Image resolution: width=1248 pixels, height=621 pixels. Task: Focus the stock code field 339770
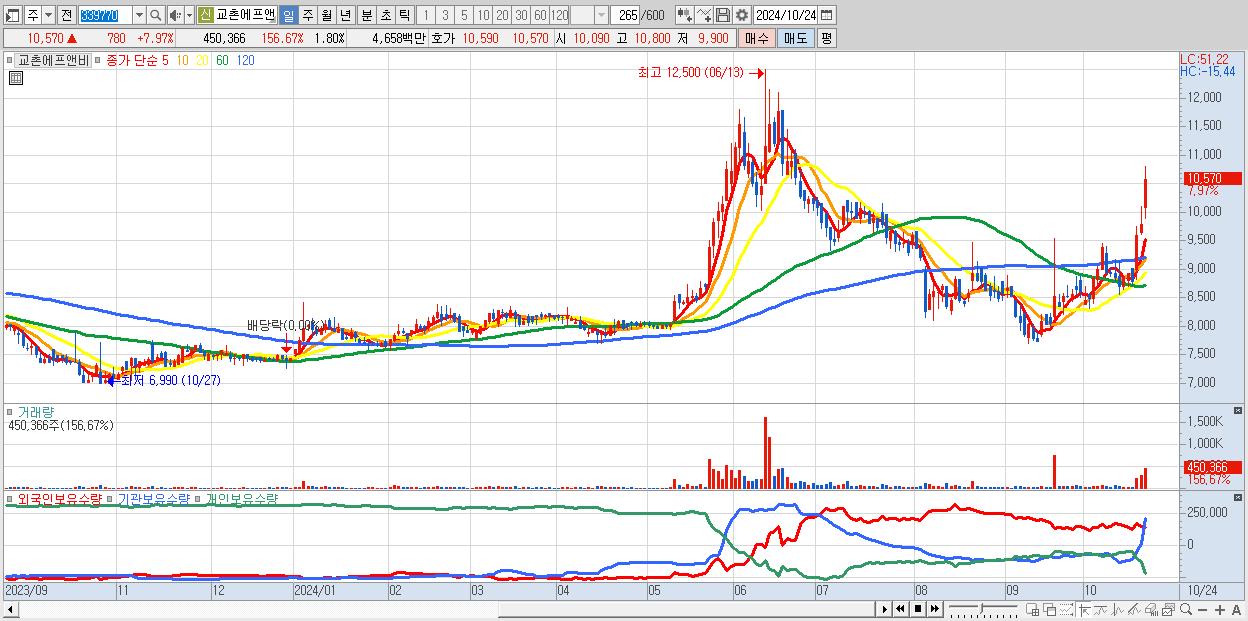click(104, 15)
